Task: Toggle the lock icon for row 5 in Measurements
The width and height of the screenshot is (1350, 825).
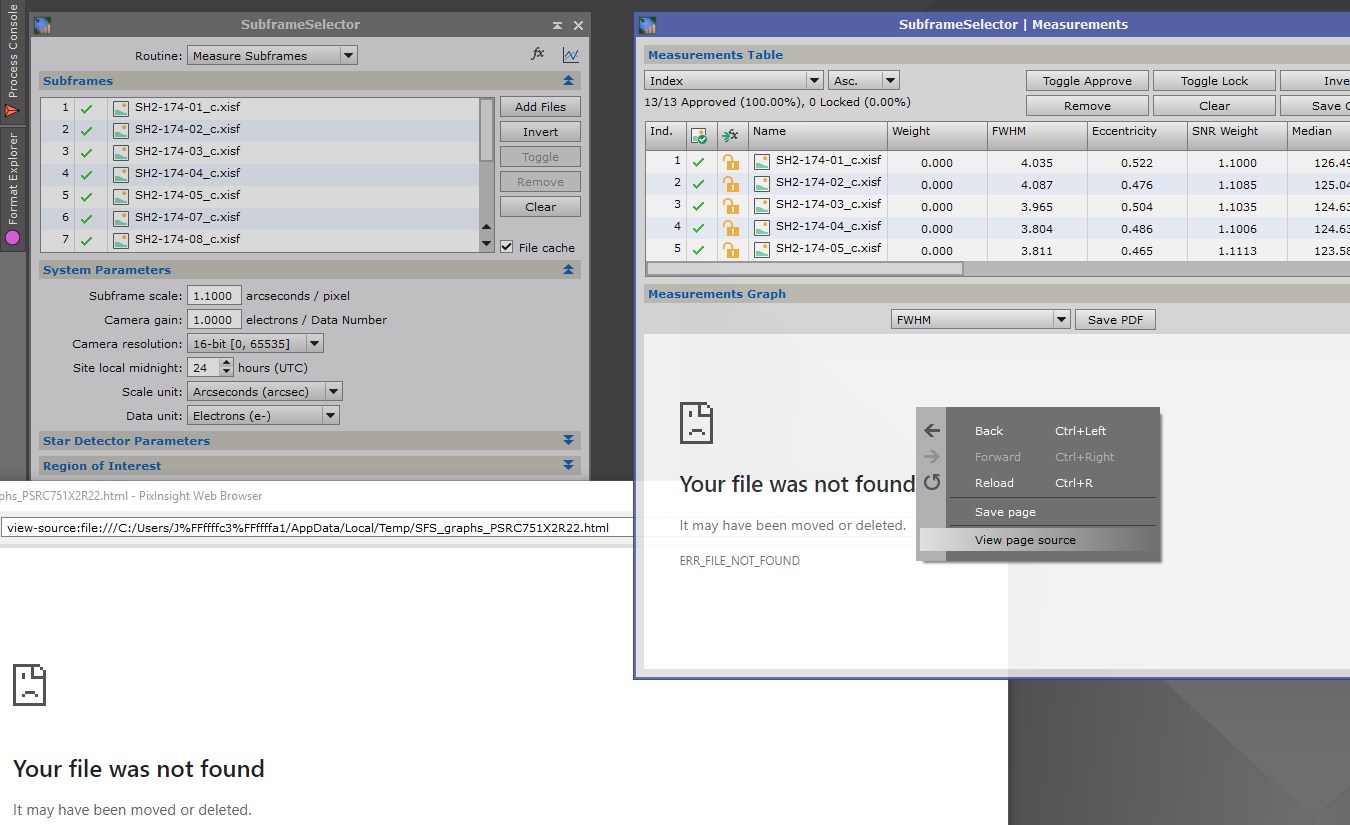Action: [x=731, y=250]
